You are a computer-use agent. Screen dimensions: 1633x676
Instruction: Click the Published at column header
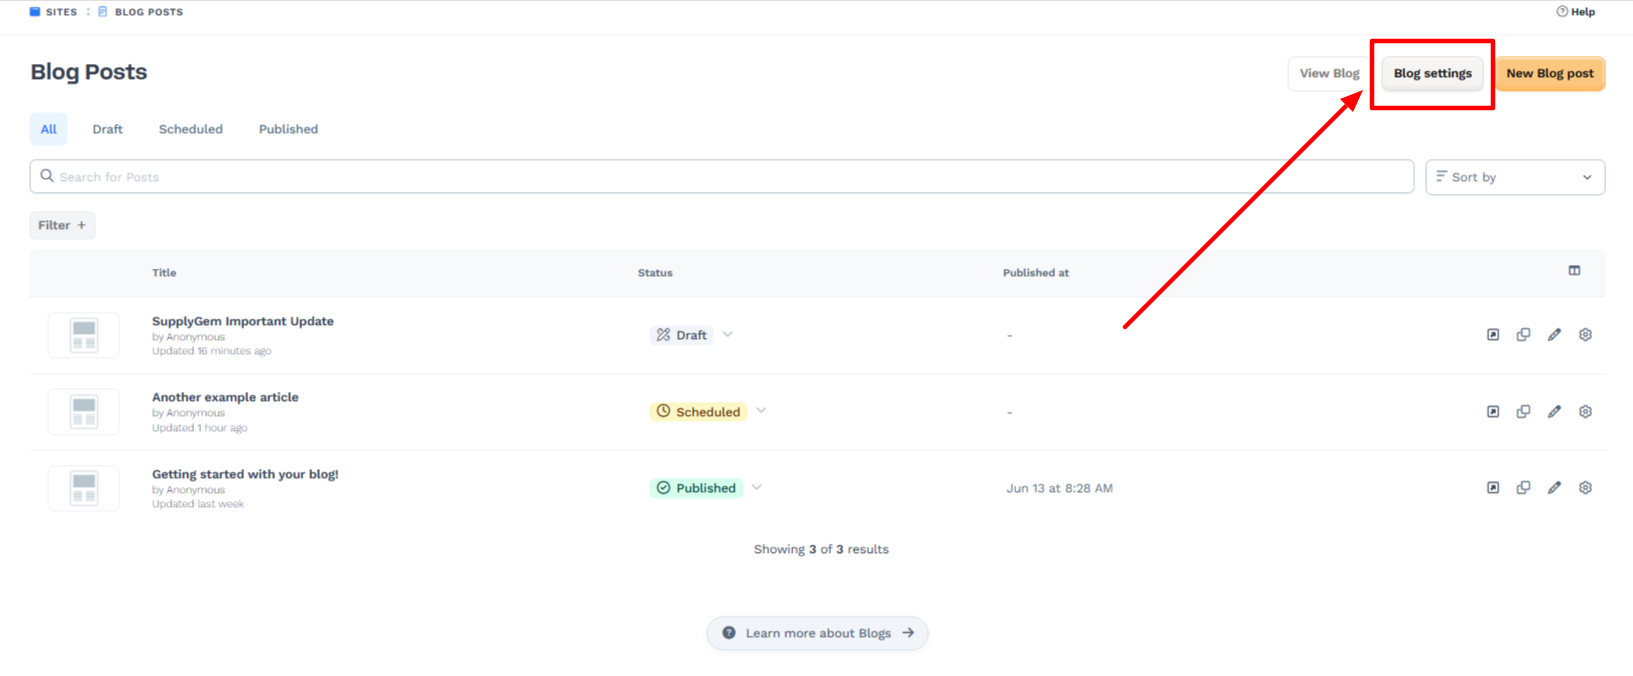coord(1036,272)
